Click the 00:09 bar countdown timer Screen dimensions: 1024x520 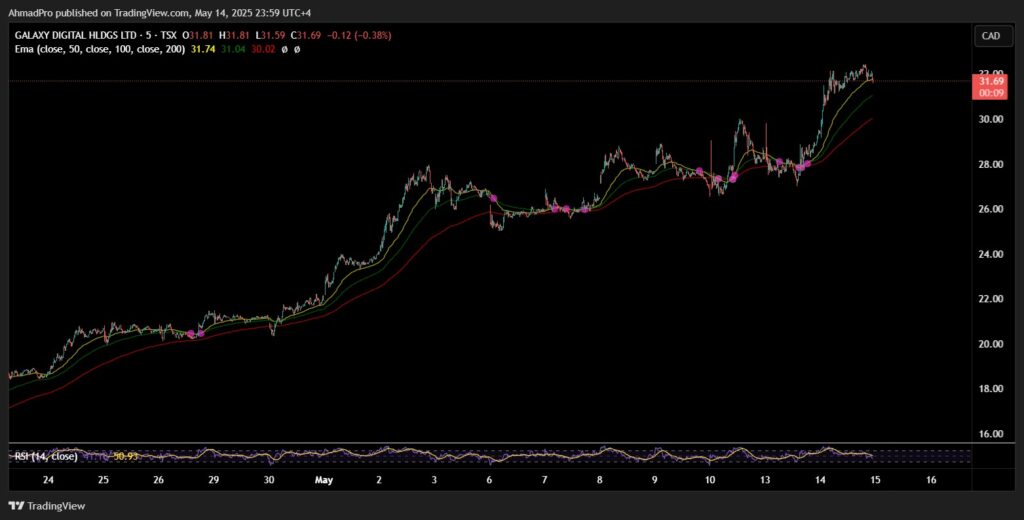(991, 93)
